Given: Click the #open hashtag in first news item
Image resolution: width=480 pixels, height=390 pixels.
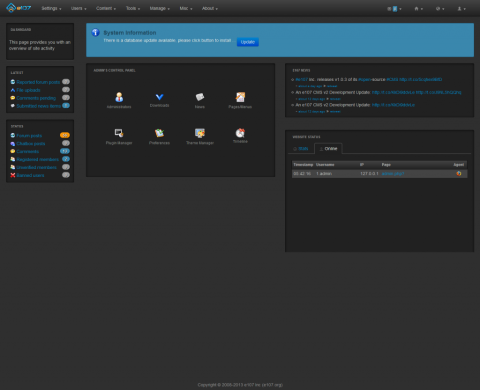Looking at the screenshot, I should coord(364,79).
